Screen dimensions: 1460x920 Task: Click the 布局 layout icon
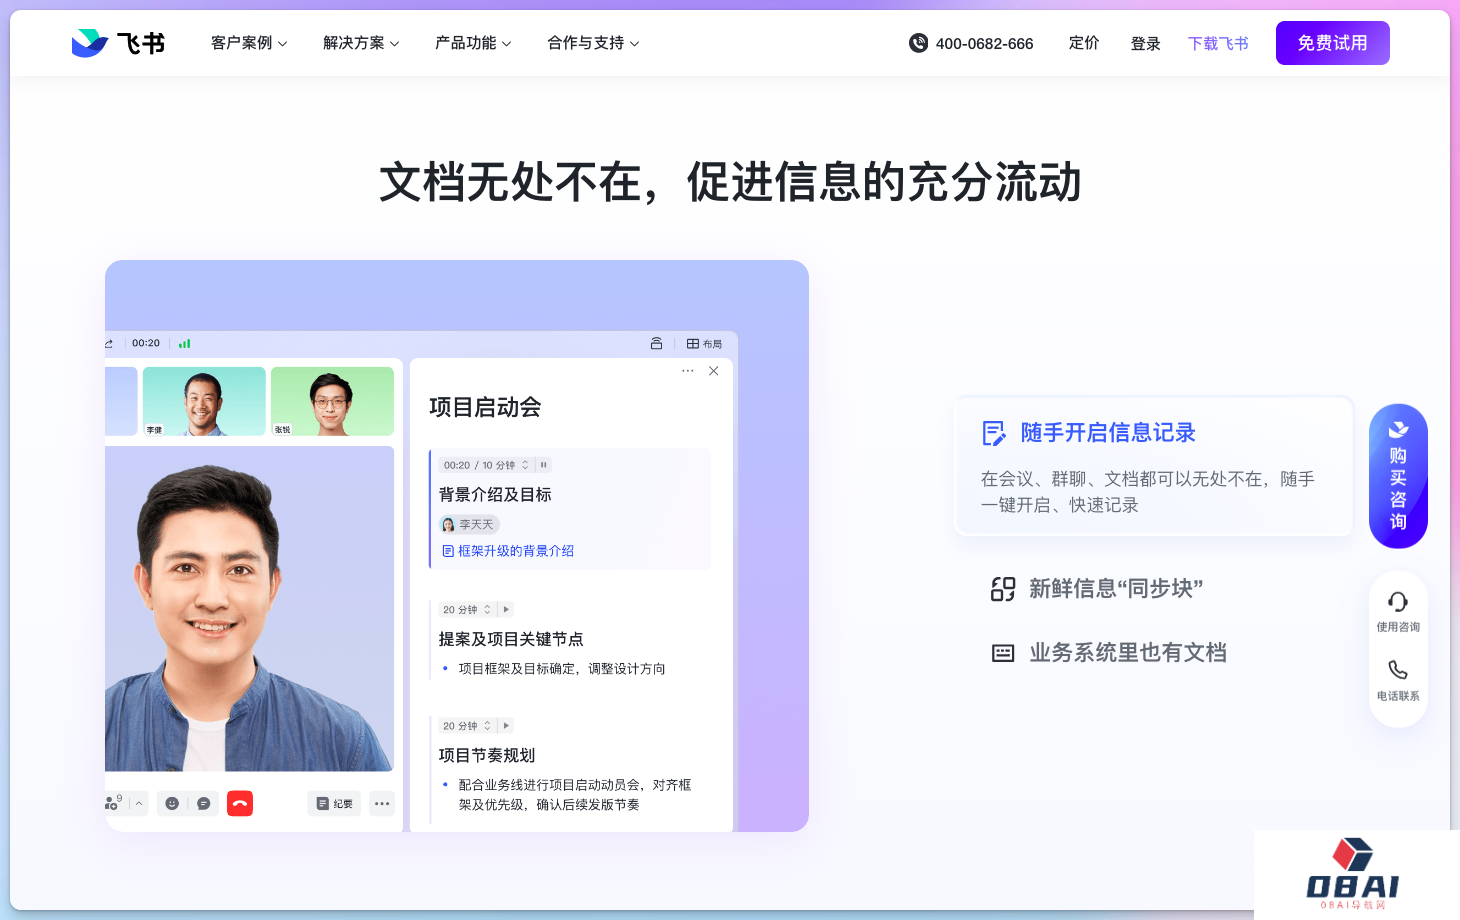[704, 344]
